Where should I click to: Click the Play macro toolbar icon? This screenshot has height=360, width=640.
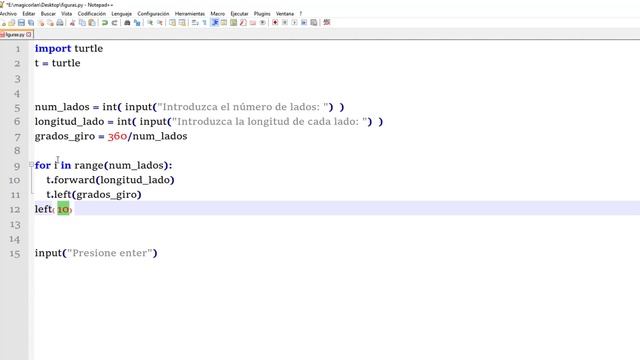[x=294, y=23]
